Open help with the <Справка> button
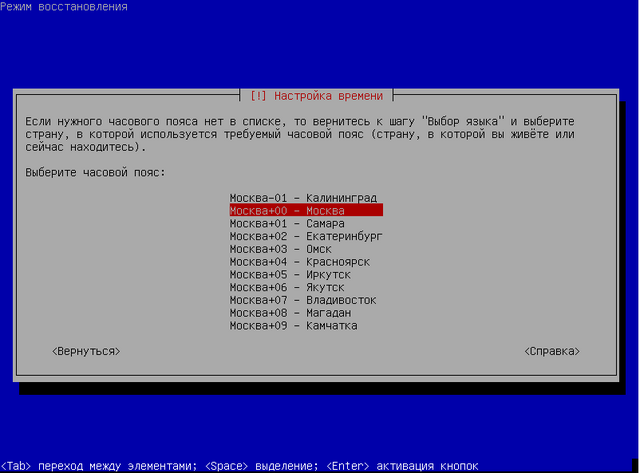 point(551,352)
